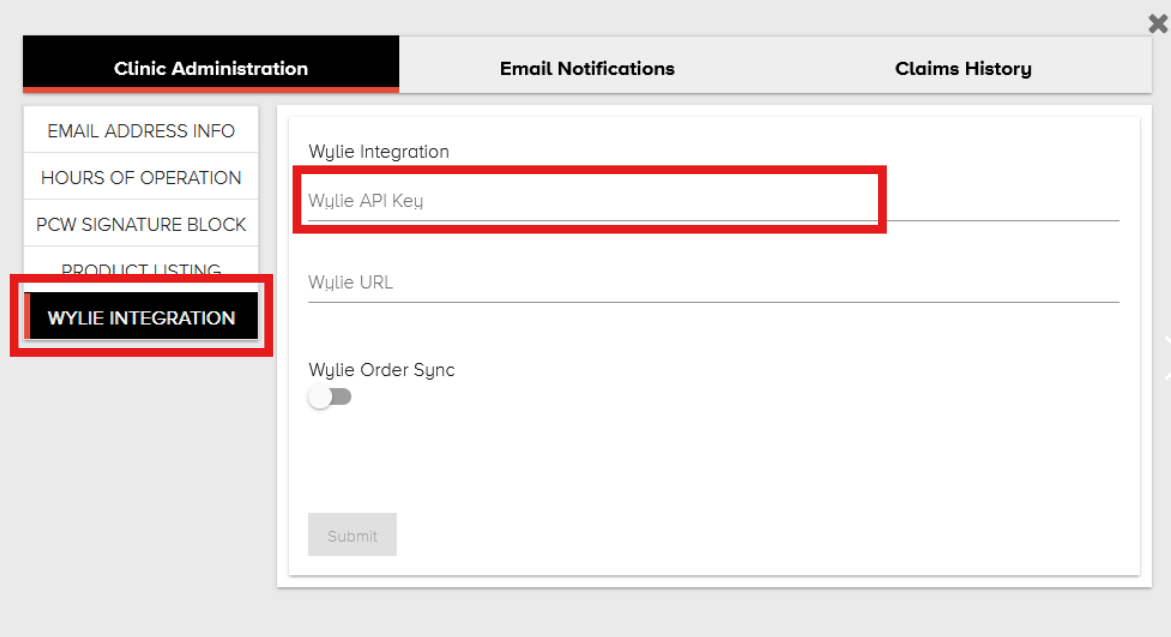
Task: Close the clinic administration dialog
Action: point(1158,24)
